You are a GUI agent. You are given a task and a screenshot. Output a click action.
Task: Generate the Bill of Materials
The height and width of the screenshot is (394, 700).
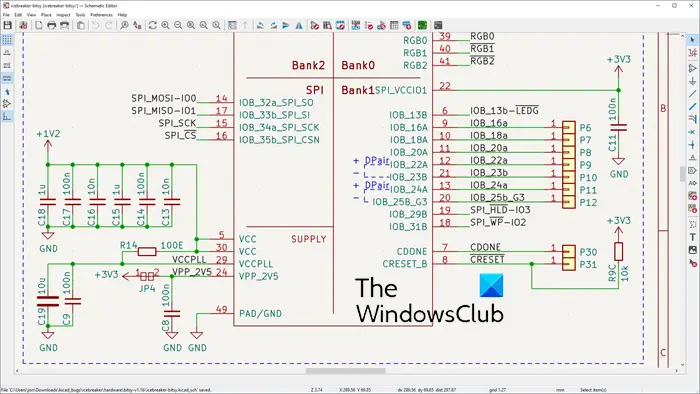coord(407,25)
